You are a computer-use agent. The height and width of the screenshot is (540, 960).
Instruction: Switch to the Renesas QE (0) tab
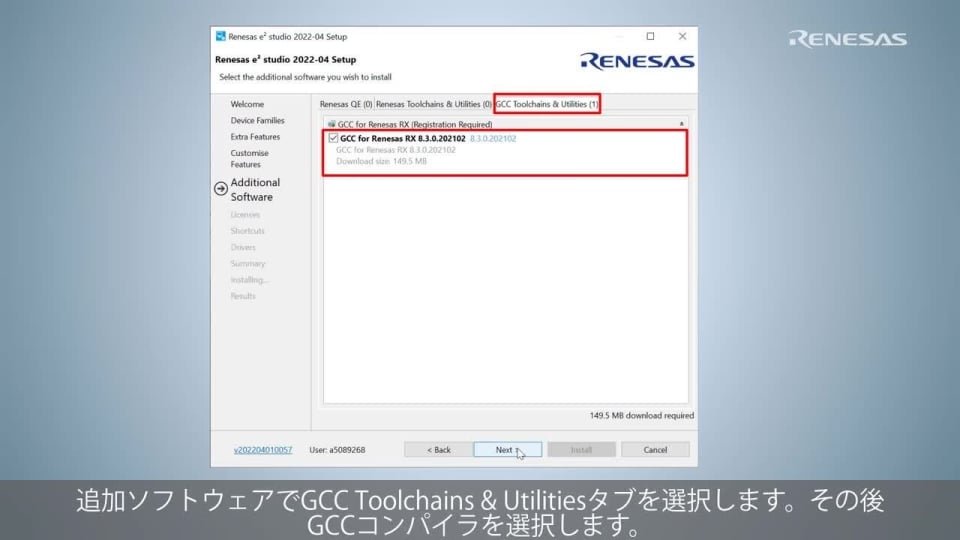pyautogui.click(x=345, y=104)
